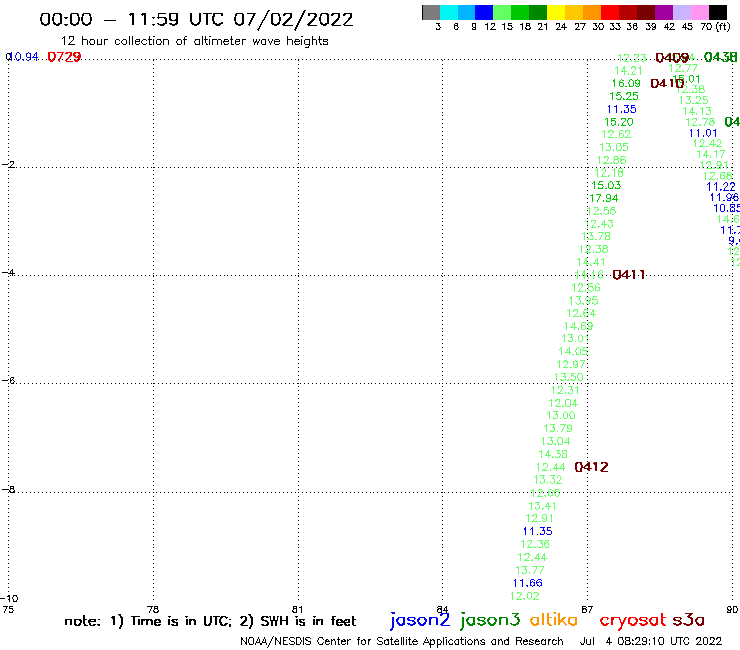Click the 15.20 wave height value

click(619, 122)
